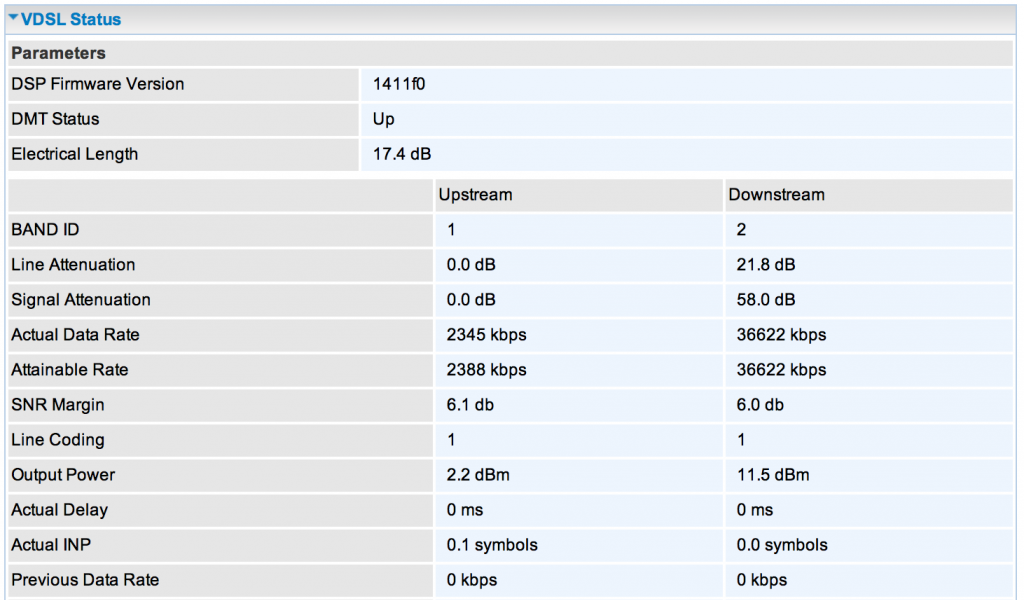This screenshot has height=600, width=1024.
Task: Click downstream Previous Data Rate 0 kbps
Action: point(762,580)
